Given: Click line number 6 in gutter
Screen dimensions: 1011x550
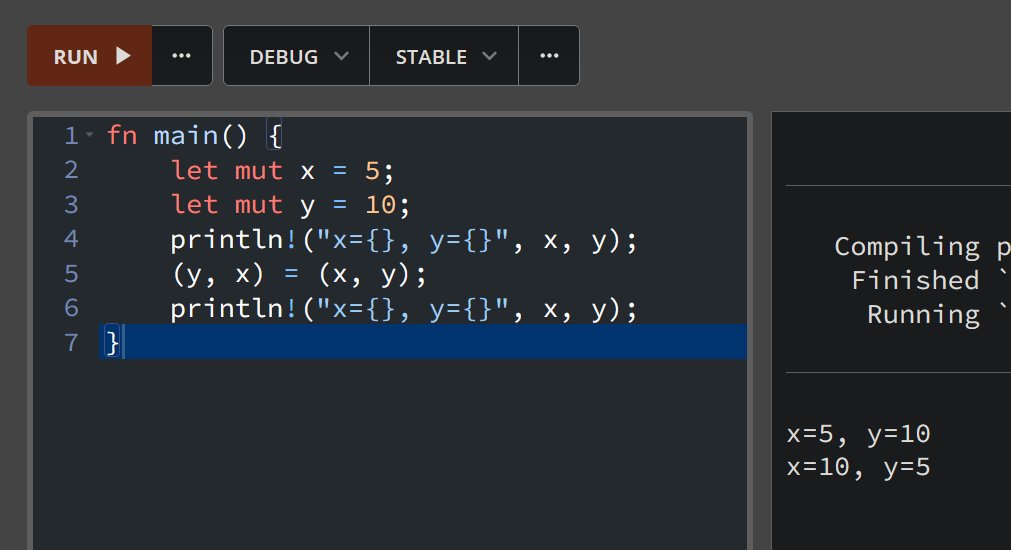Looking at the screenshot, I should 71,308.
